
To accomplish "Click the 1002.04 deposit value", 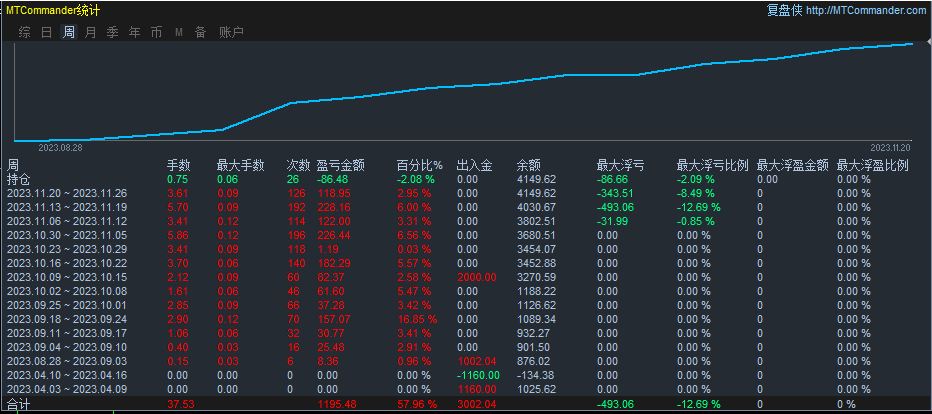I will point(476,361).
